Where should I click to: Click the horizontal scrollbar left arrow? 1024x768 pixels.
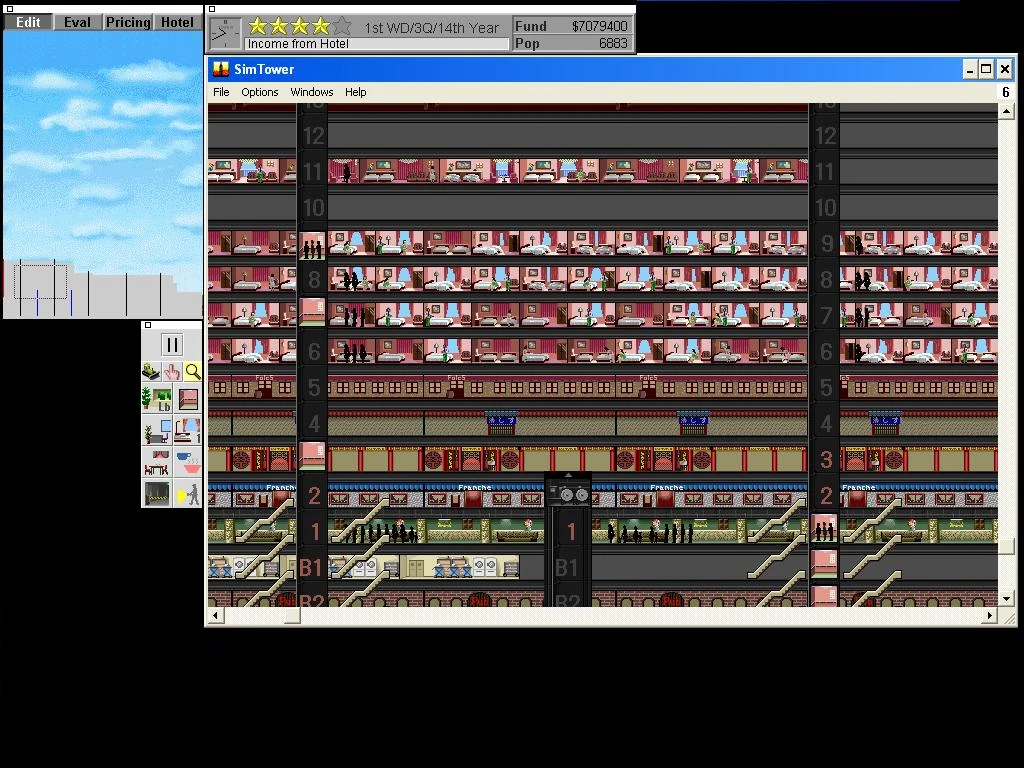(216, 615)
